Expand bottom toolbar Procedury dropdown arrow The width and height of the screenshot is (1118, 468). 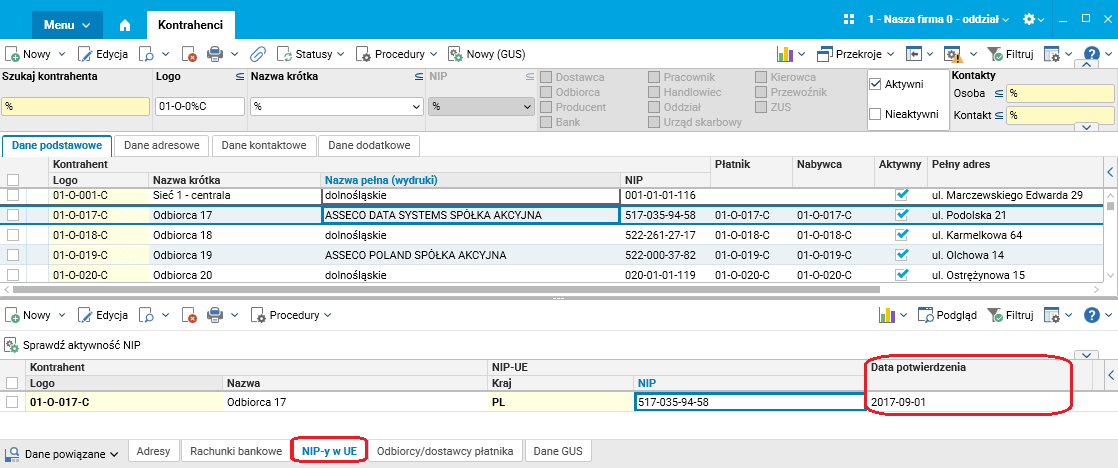[327, 315]
